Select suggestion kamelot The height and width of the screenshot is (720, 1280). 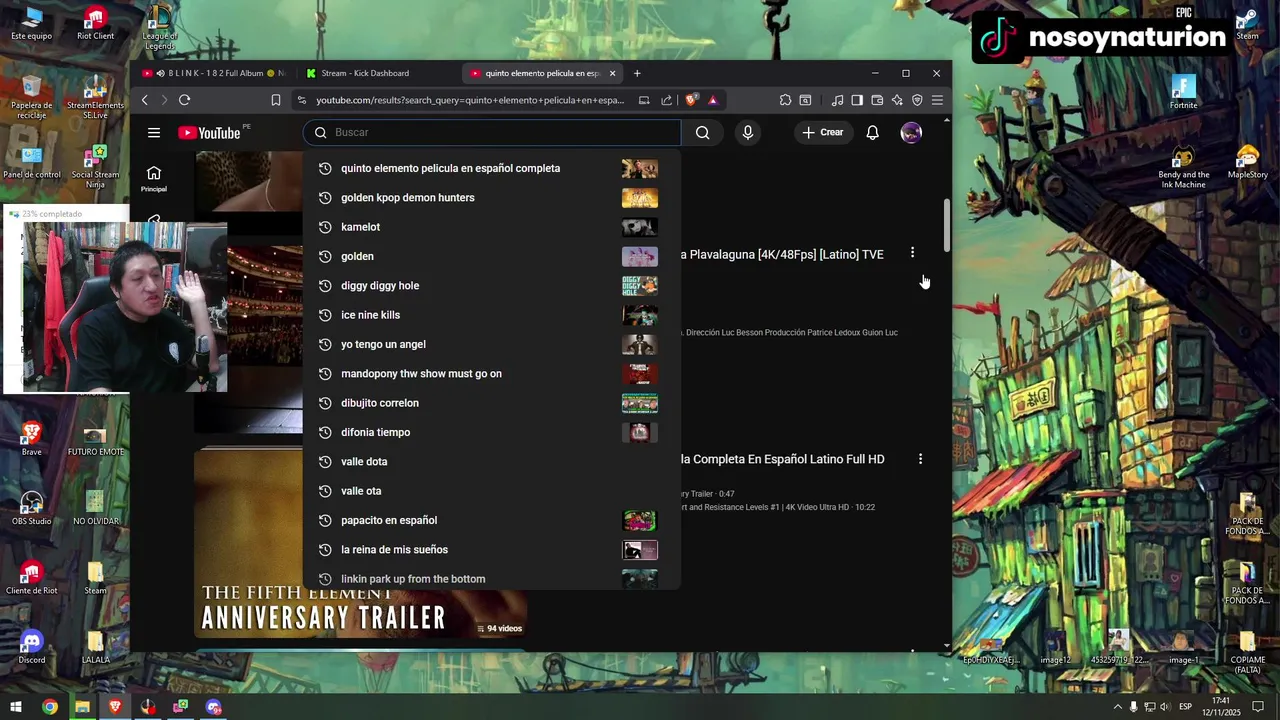tap(491, 227)
